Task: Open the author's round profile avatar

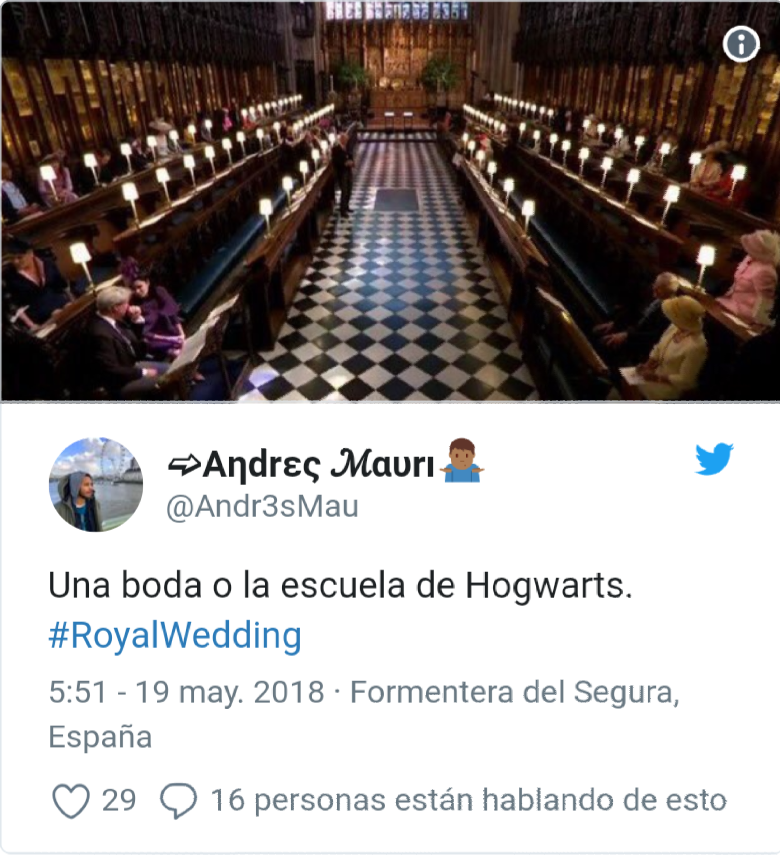Action: tap(96, 484)
